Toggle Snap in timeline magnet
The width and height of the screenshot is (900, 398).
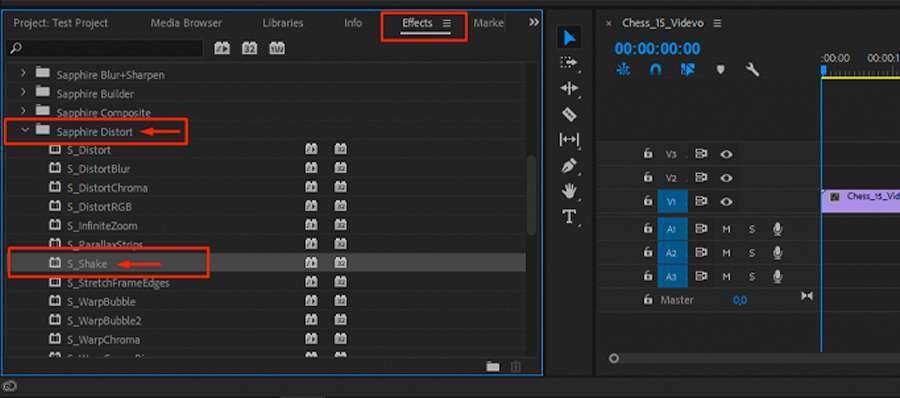[x=655, y=69]
